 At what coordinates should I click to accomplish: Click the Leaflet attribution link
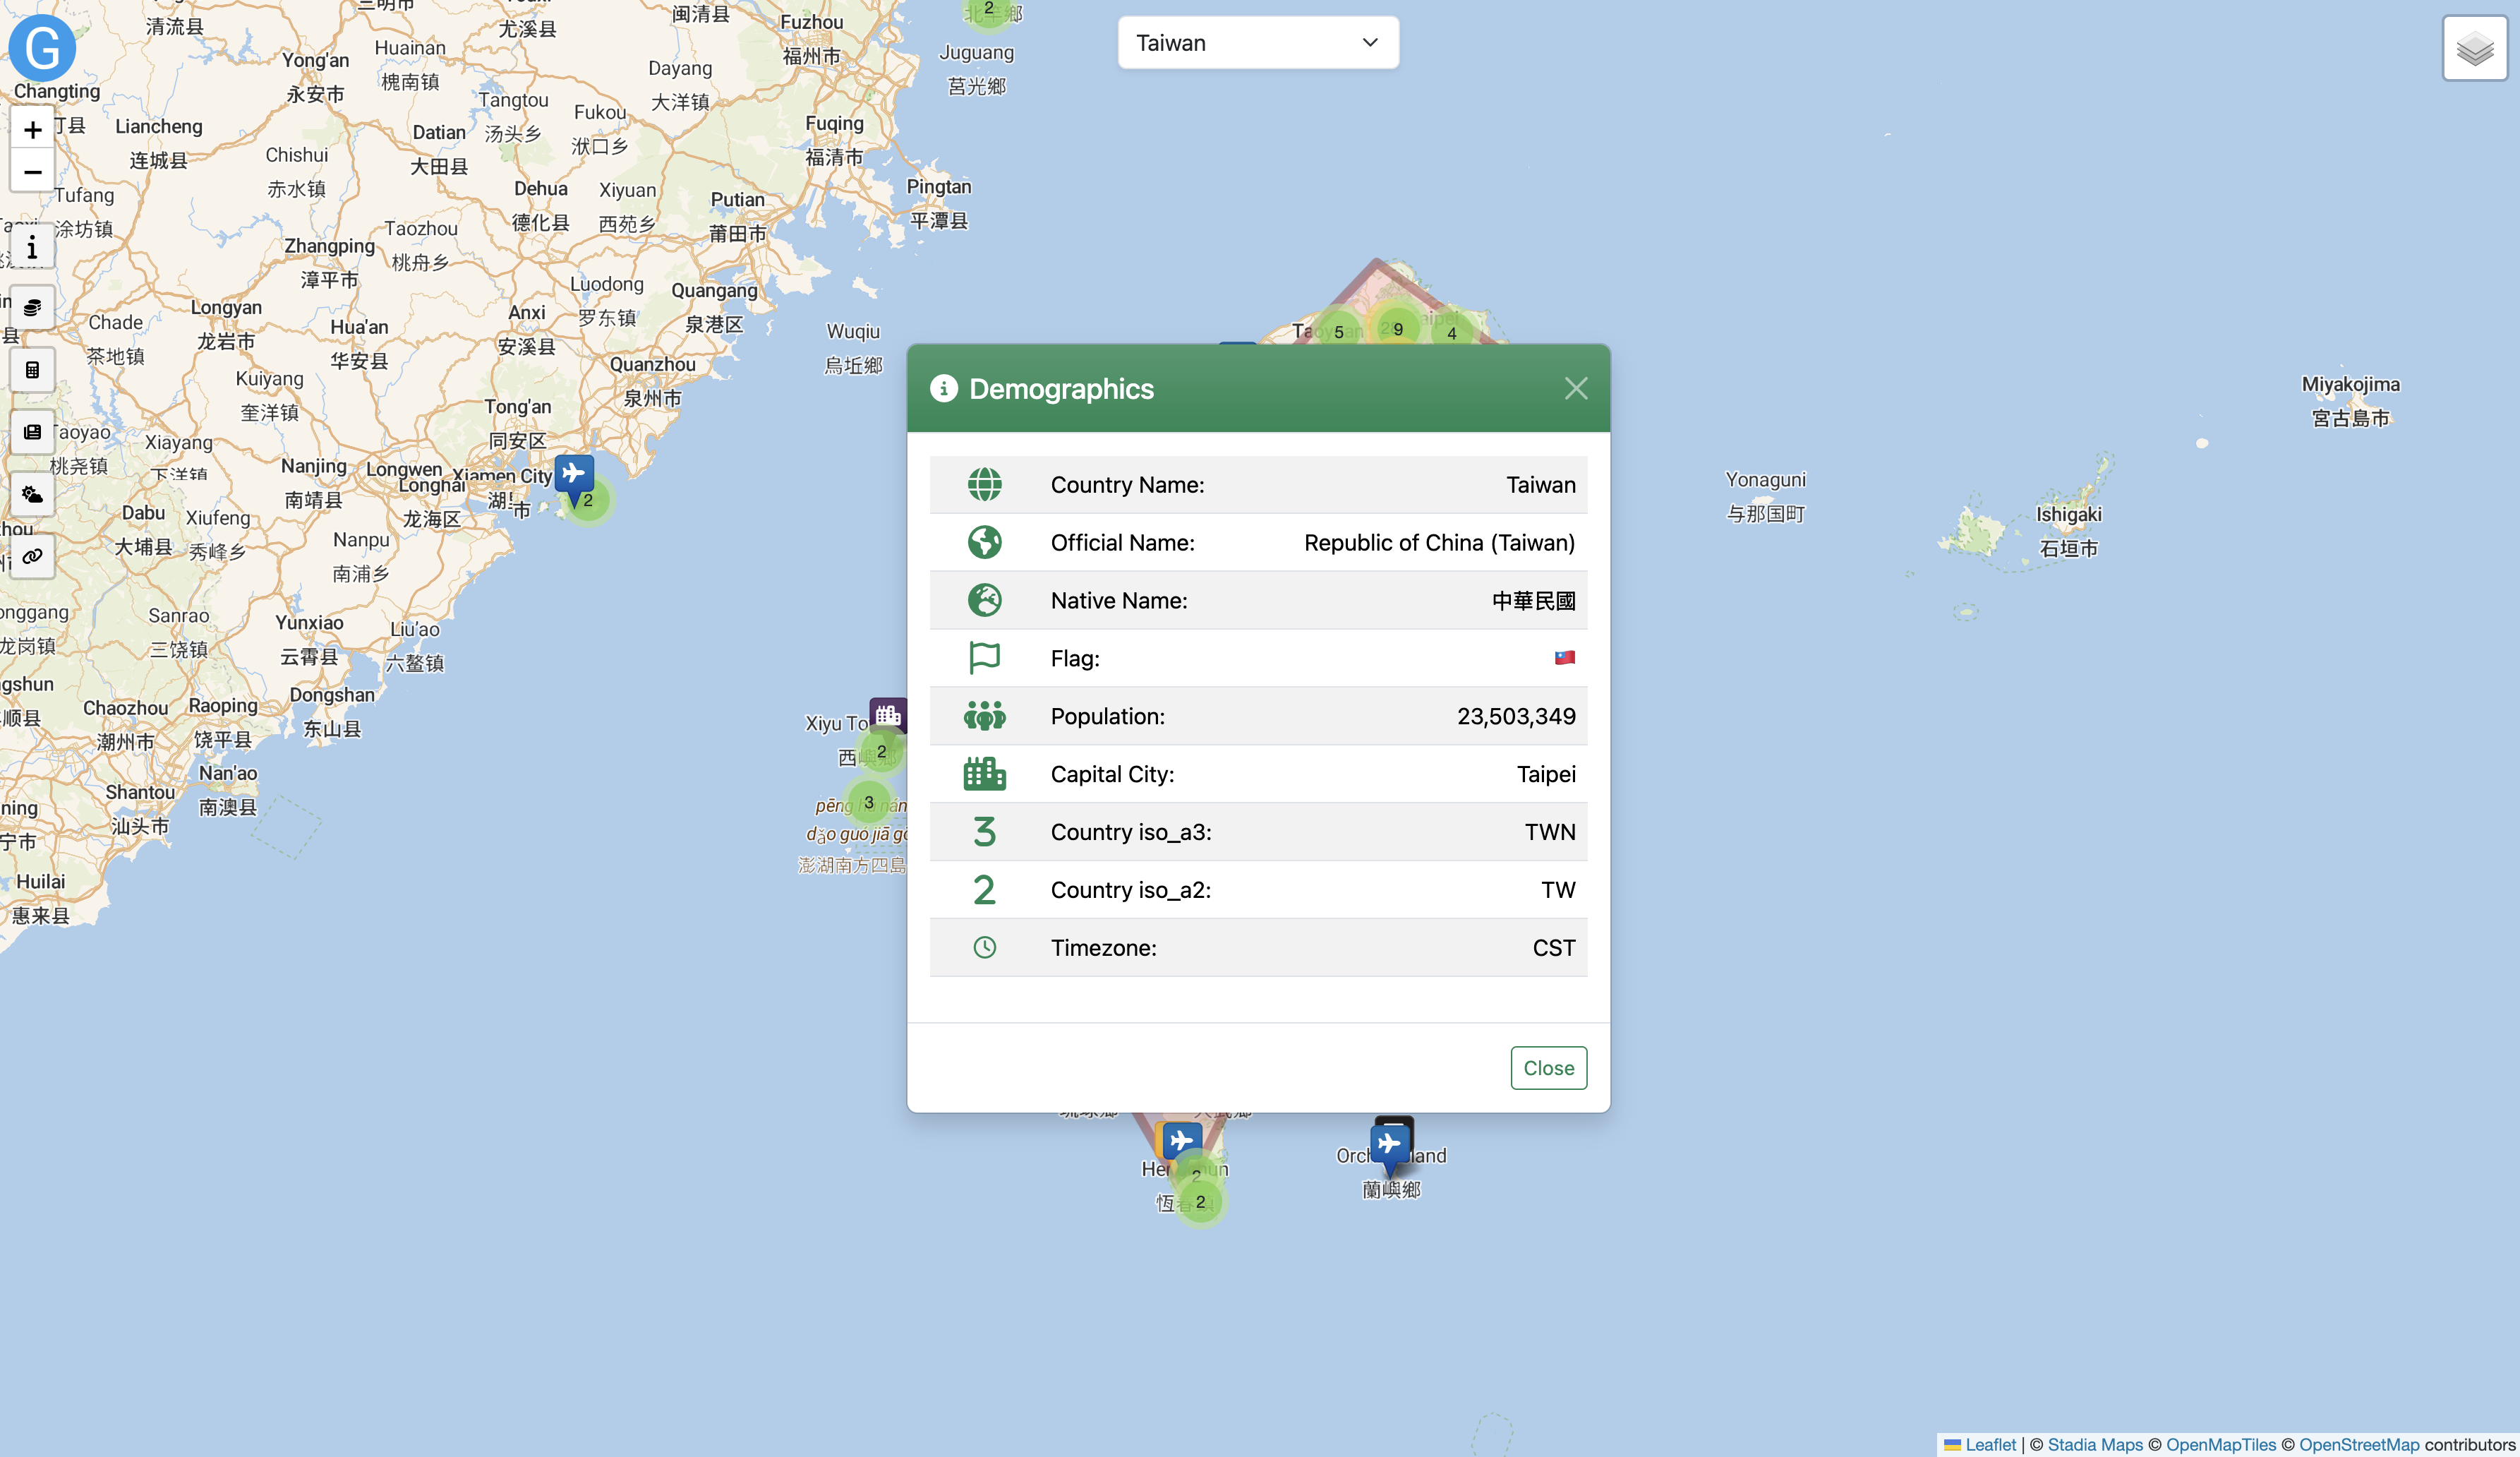point(1989,1444)
